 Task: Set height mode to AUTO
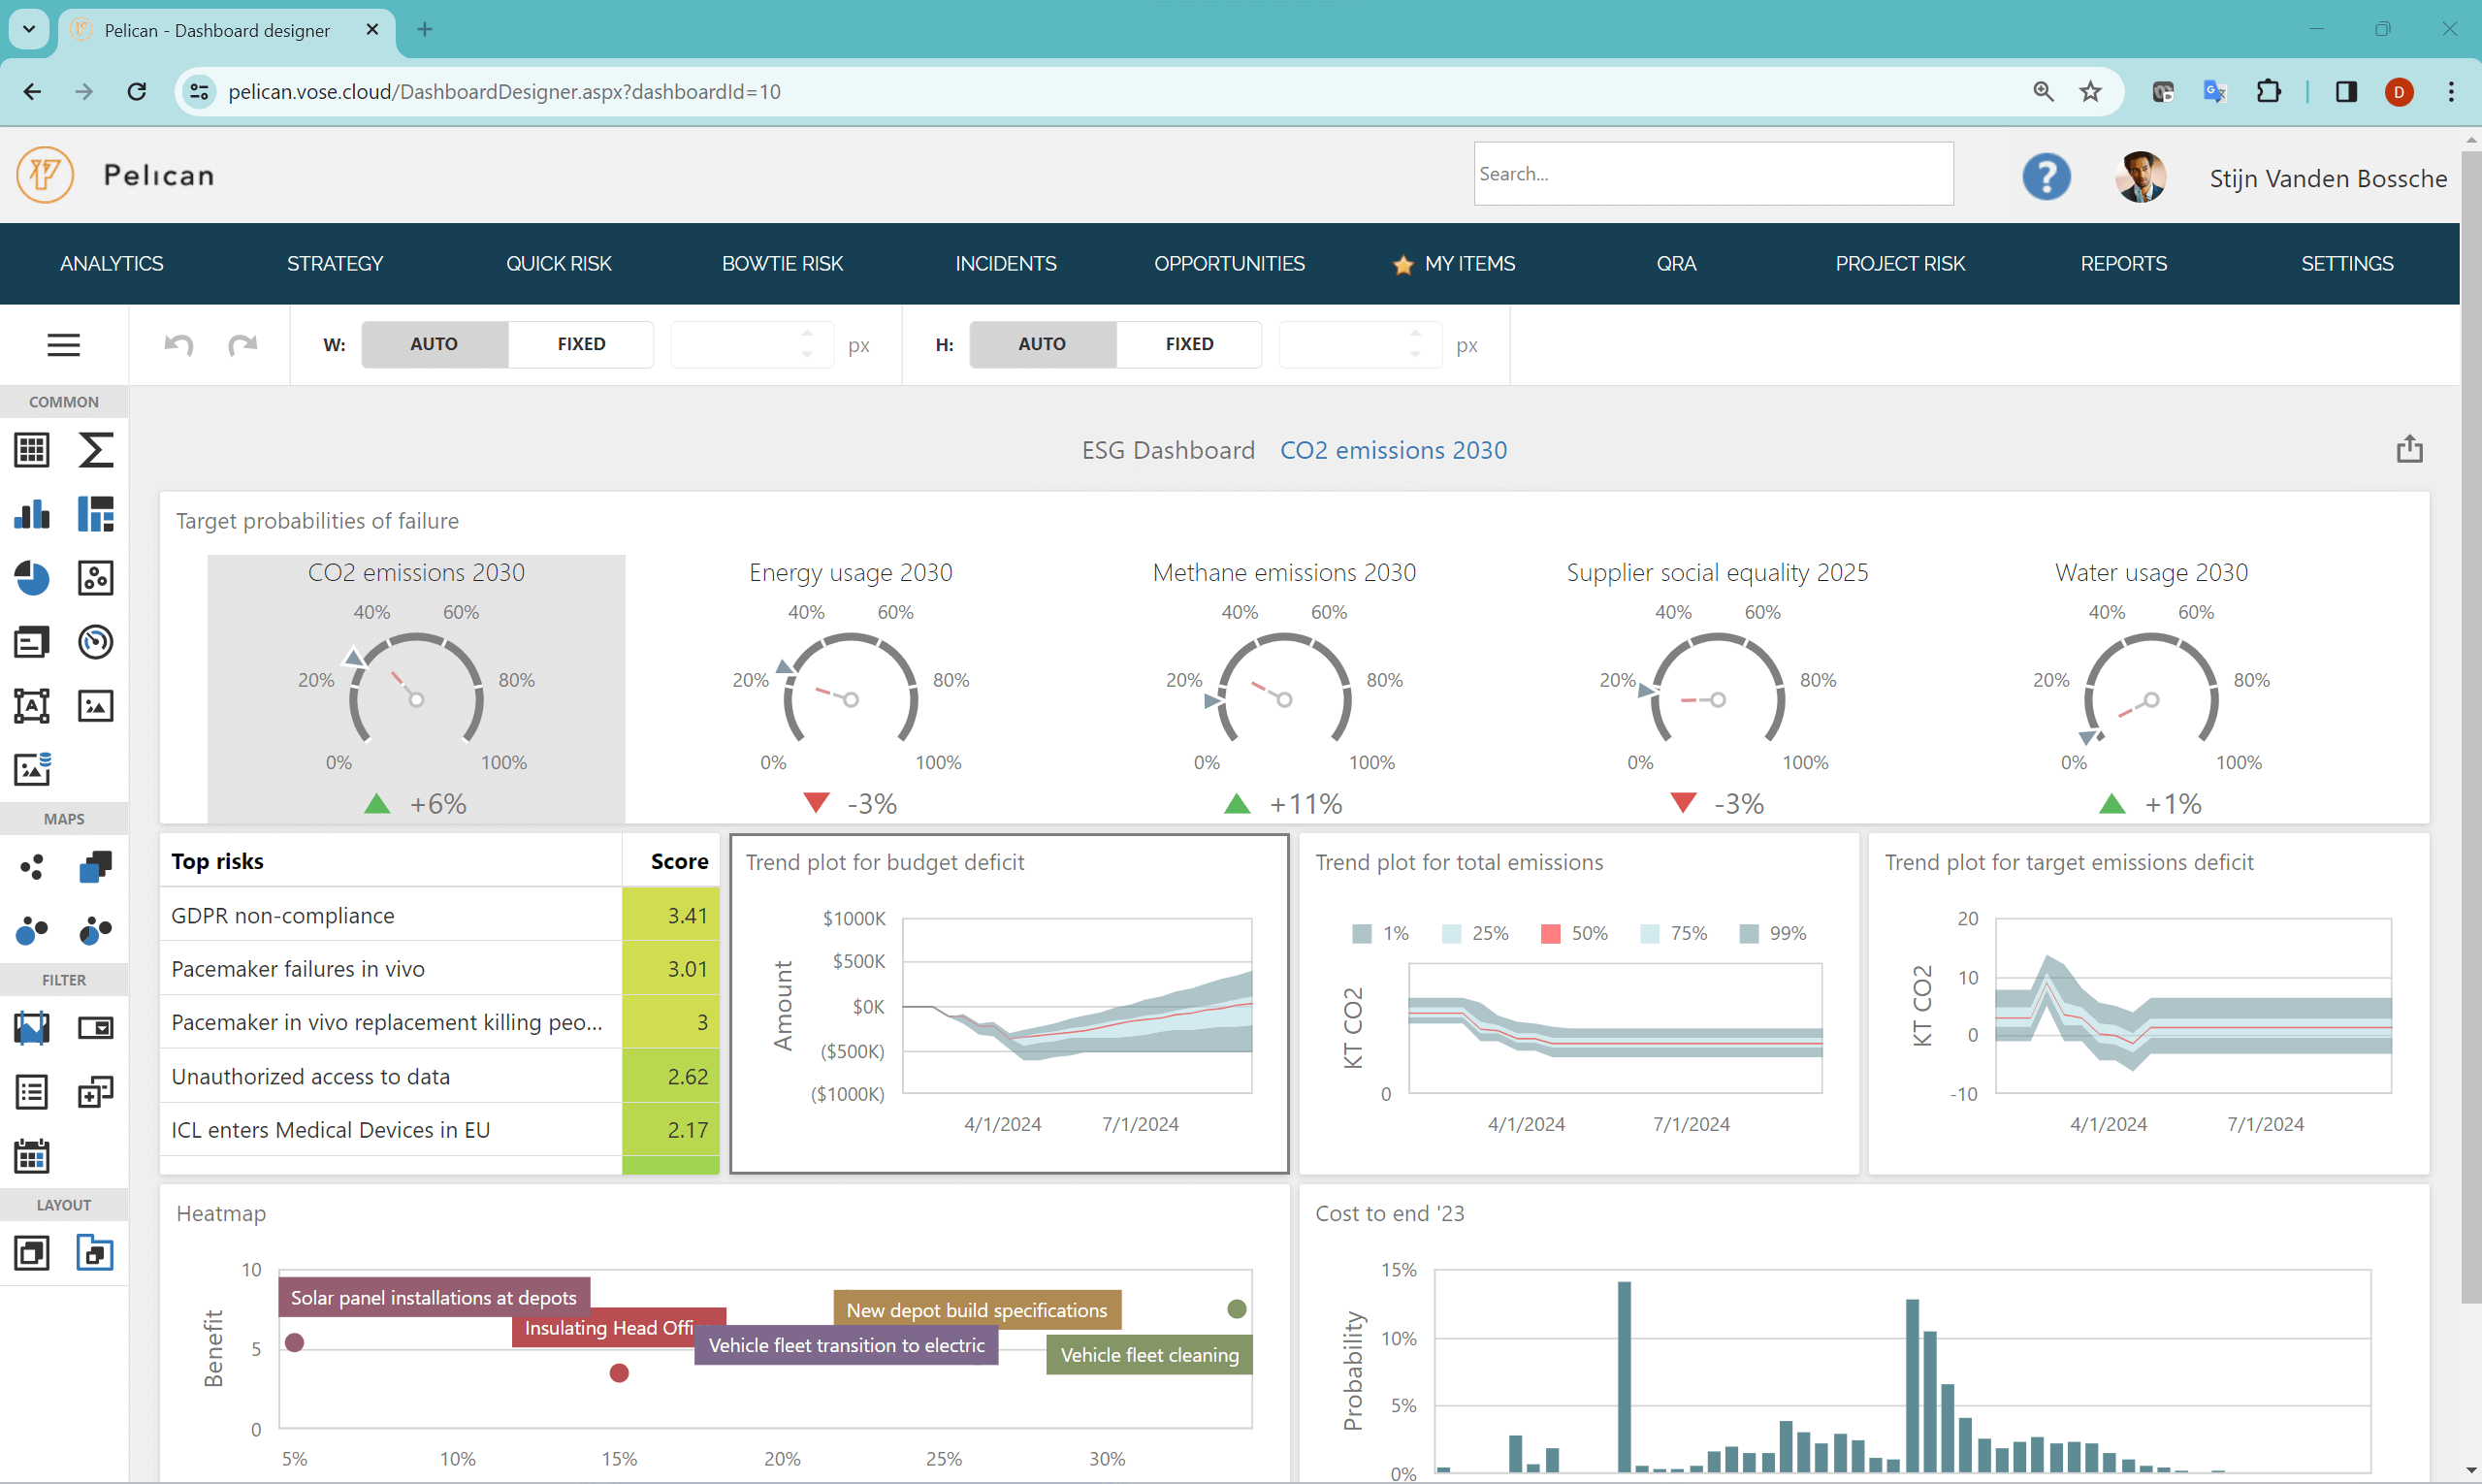pyautogui.click(x=1041, y=344)
